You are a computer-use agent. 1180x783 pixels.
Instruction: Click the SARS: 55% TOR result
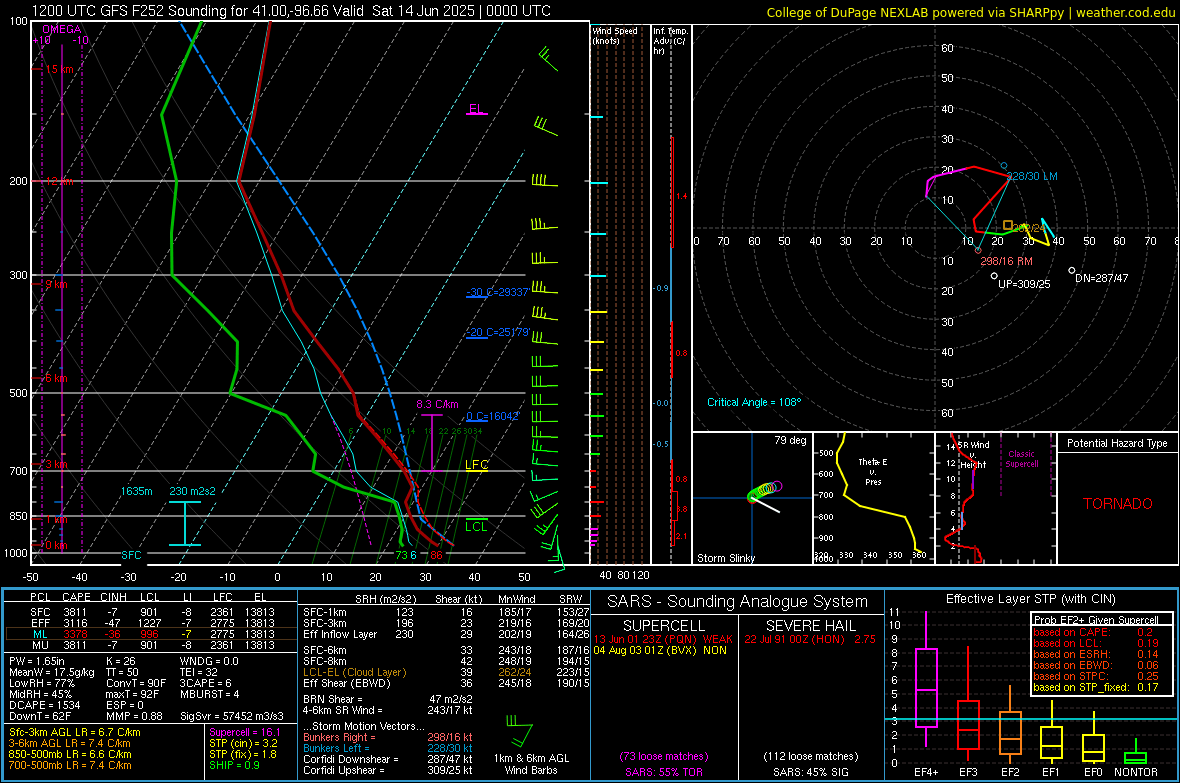click(x=663, y=772)
